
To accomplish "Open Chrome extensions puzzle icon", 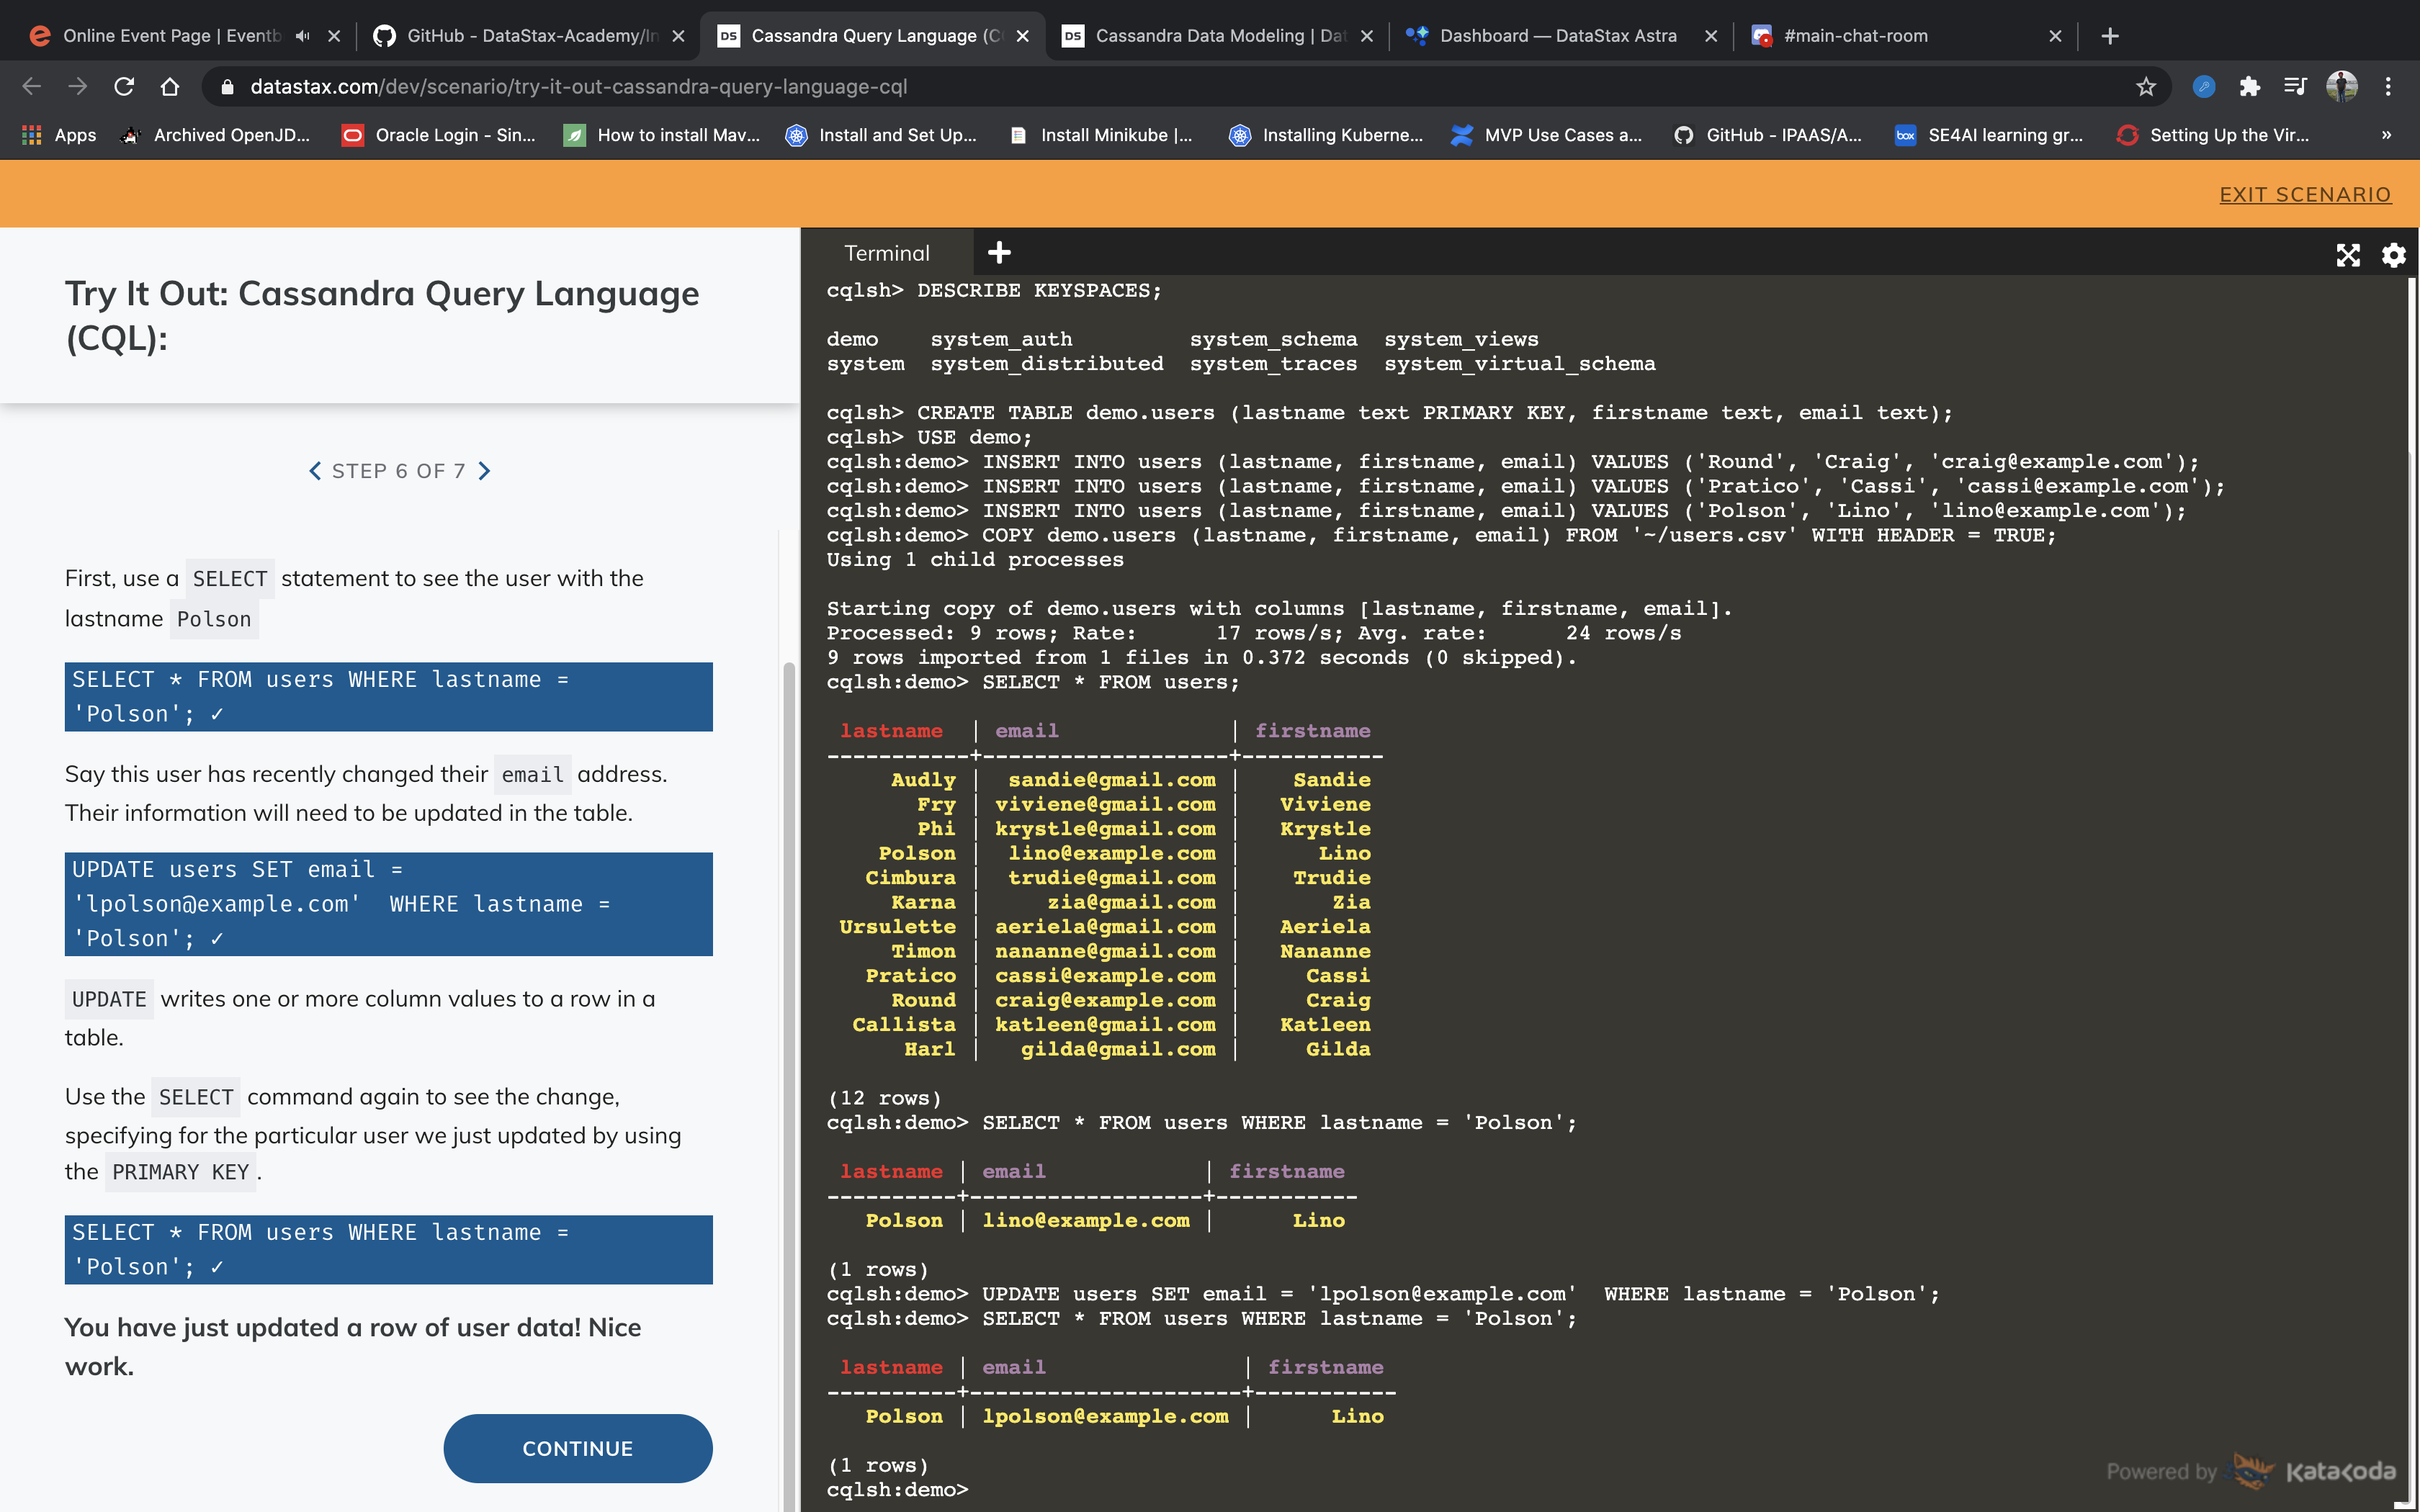I will (x=2249, y=87).
